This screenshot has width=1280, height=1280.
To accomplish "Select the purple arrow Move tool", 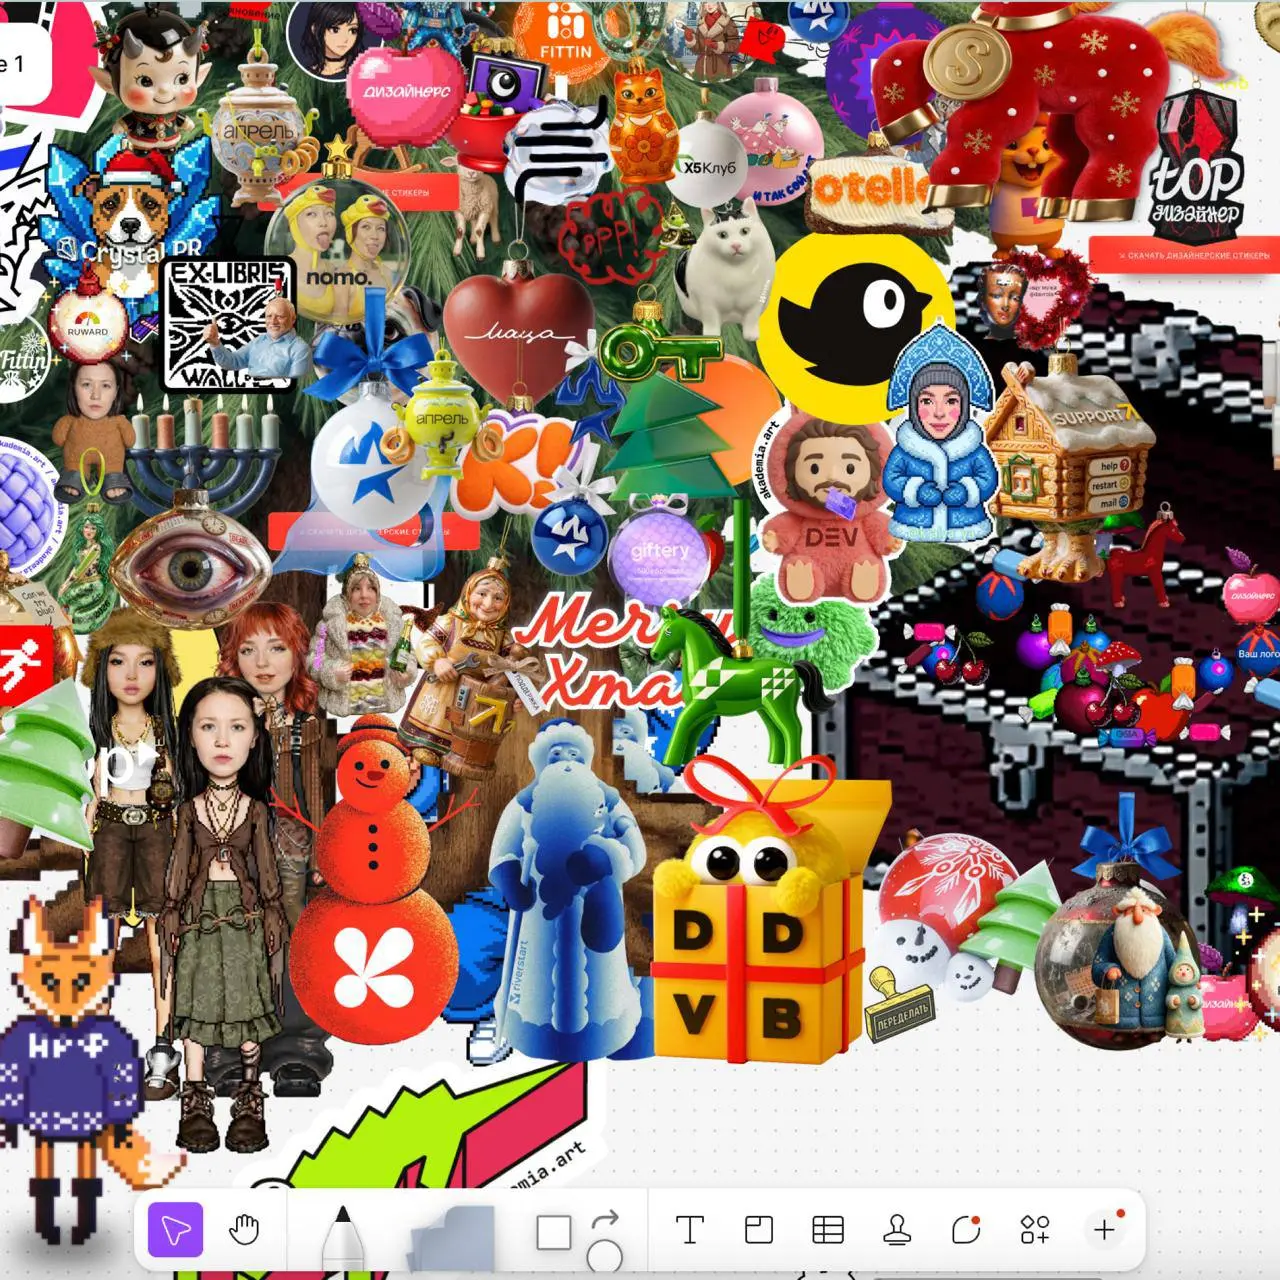I will (176, 1229).
